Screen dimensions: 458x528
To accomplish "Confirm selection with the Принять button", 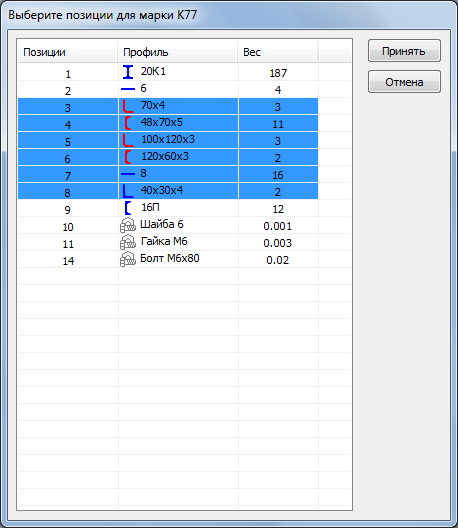I will point(404,51).
